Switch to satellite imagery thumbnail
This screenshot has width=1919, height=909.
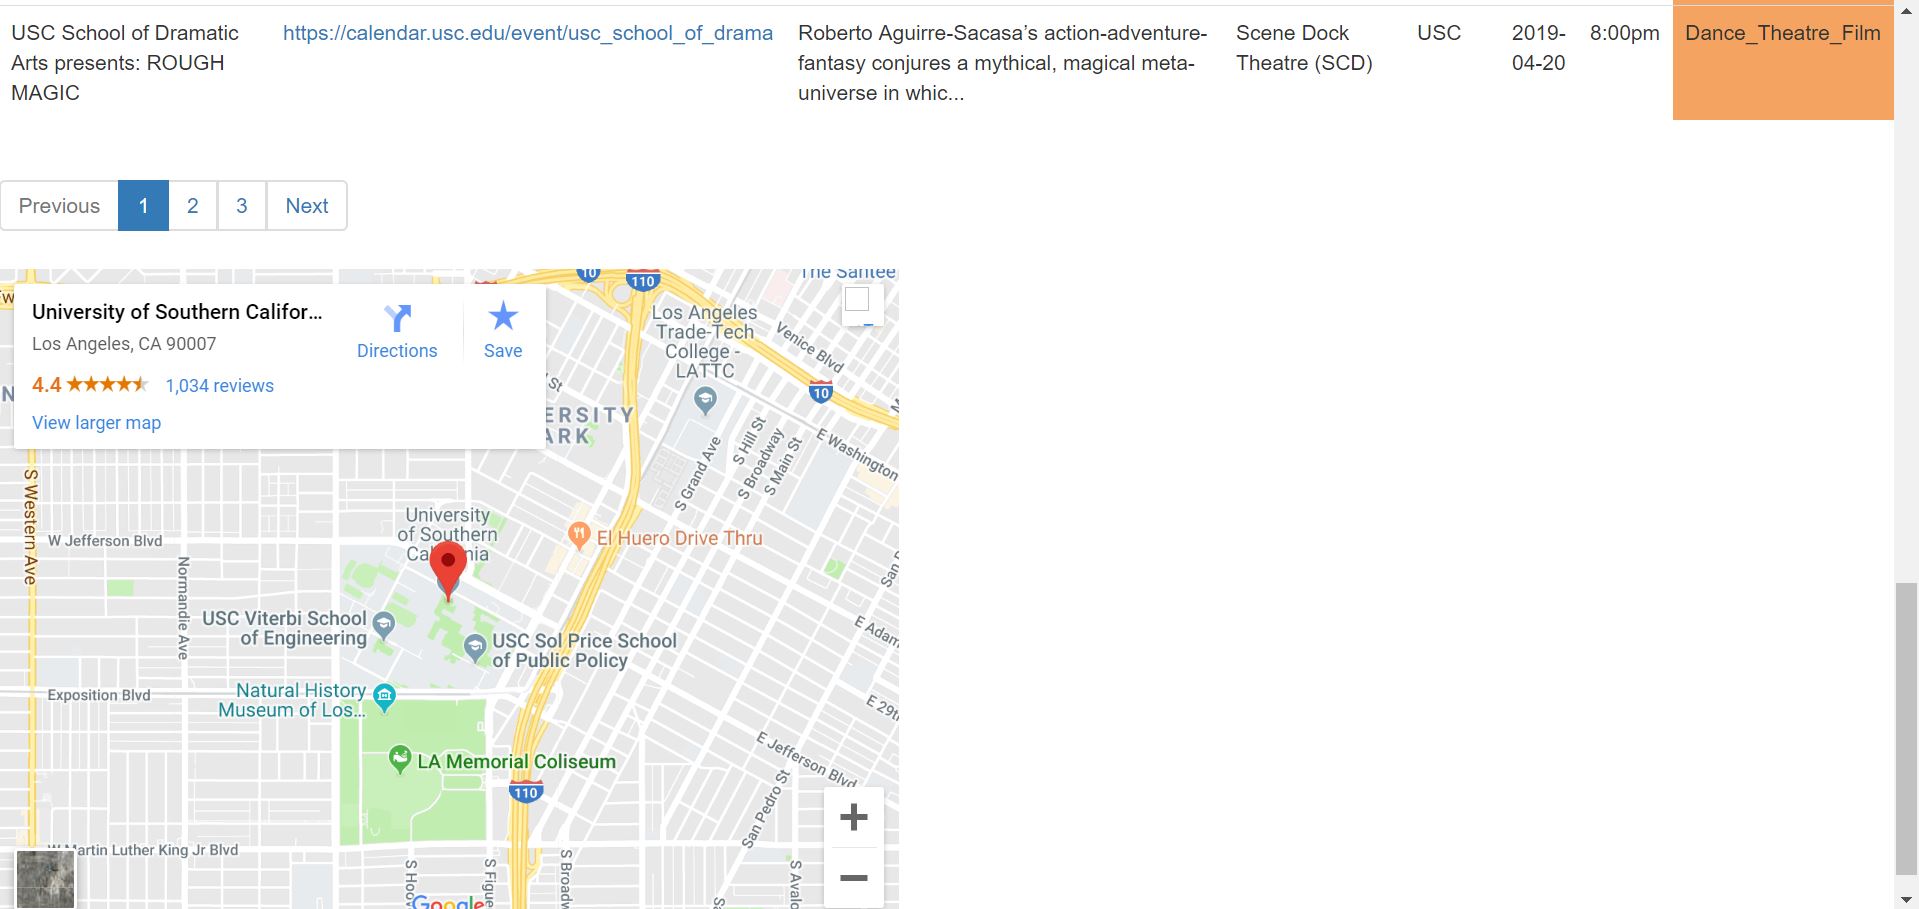pyautogui.click(x=45, y=879)
